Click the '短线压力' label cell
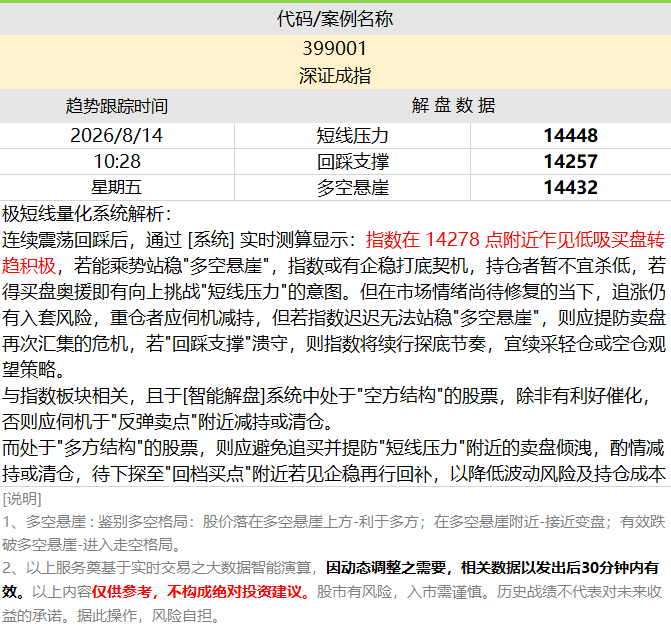Viewport: 671px width, 628px height. 352,136
